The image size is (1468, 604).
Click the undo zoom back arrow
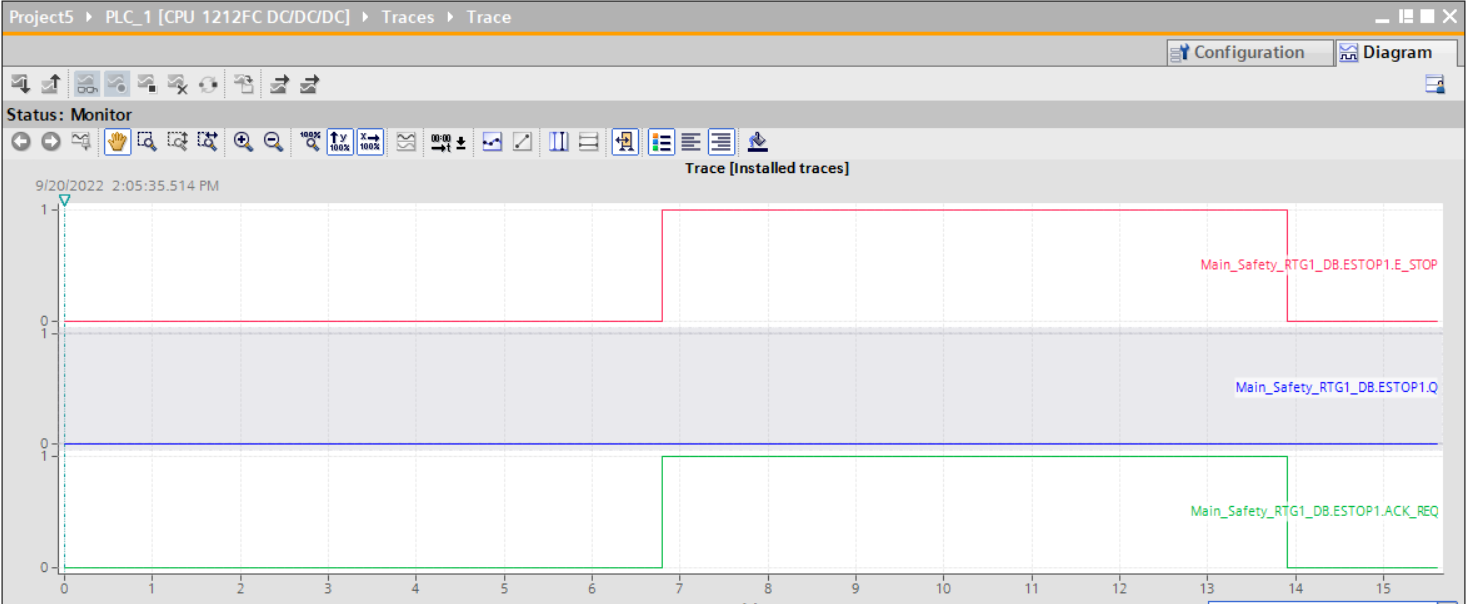click(21, 142)
